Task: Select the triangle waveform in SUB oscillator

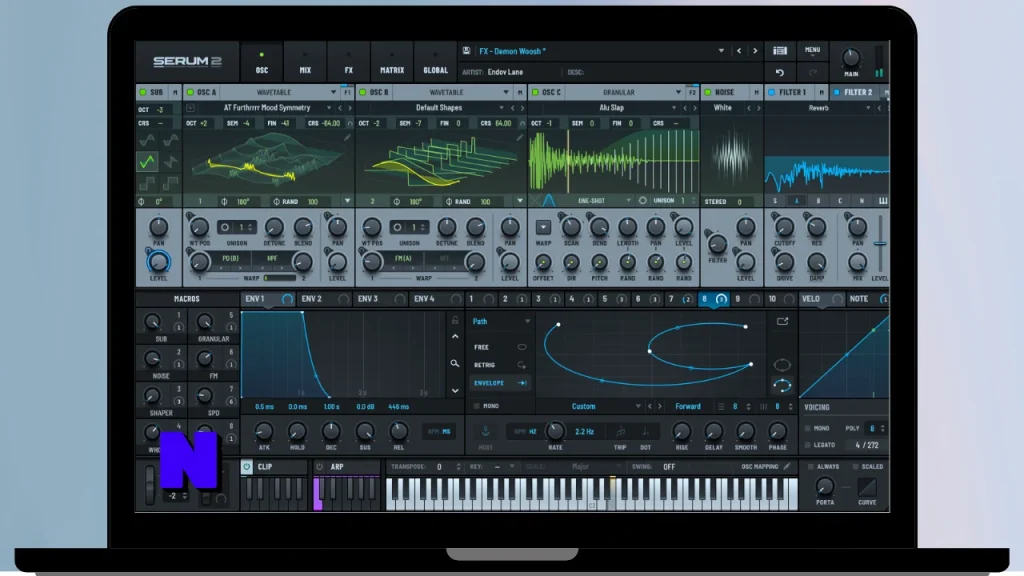Action: point(147,161)
